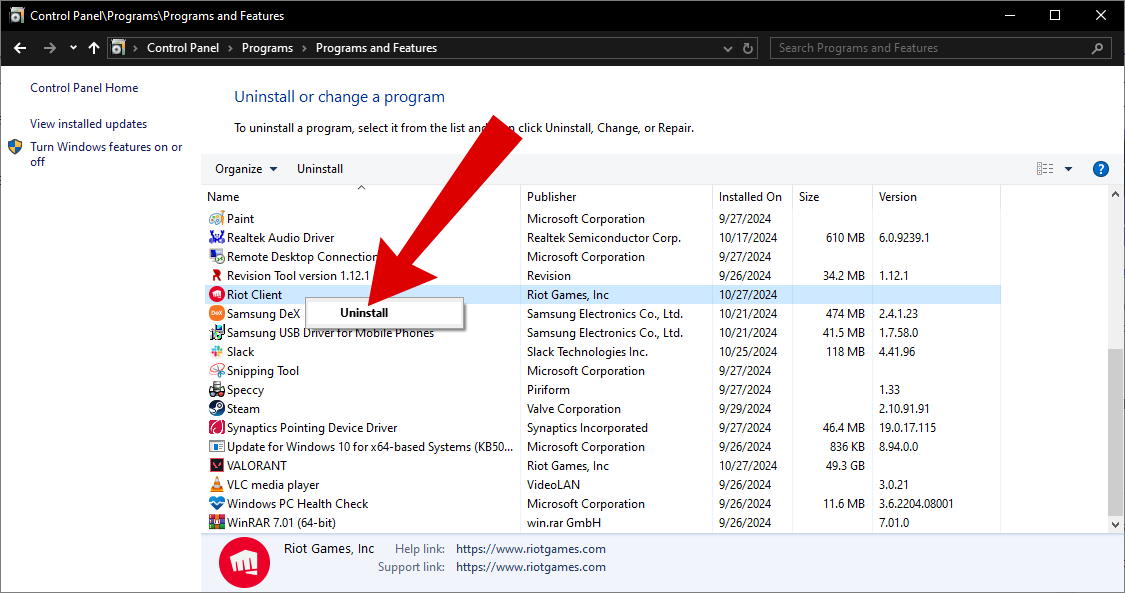Click the 3.6.2204.08001 version cell
Screen dimensions: 1125x593
click(916, 503)
